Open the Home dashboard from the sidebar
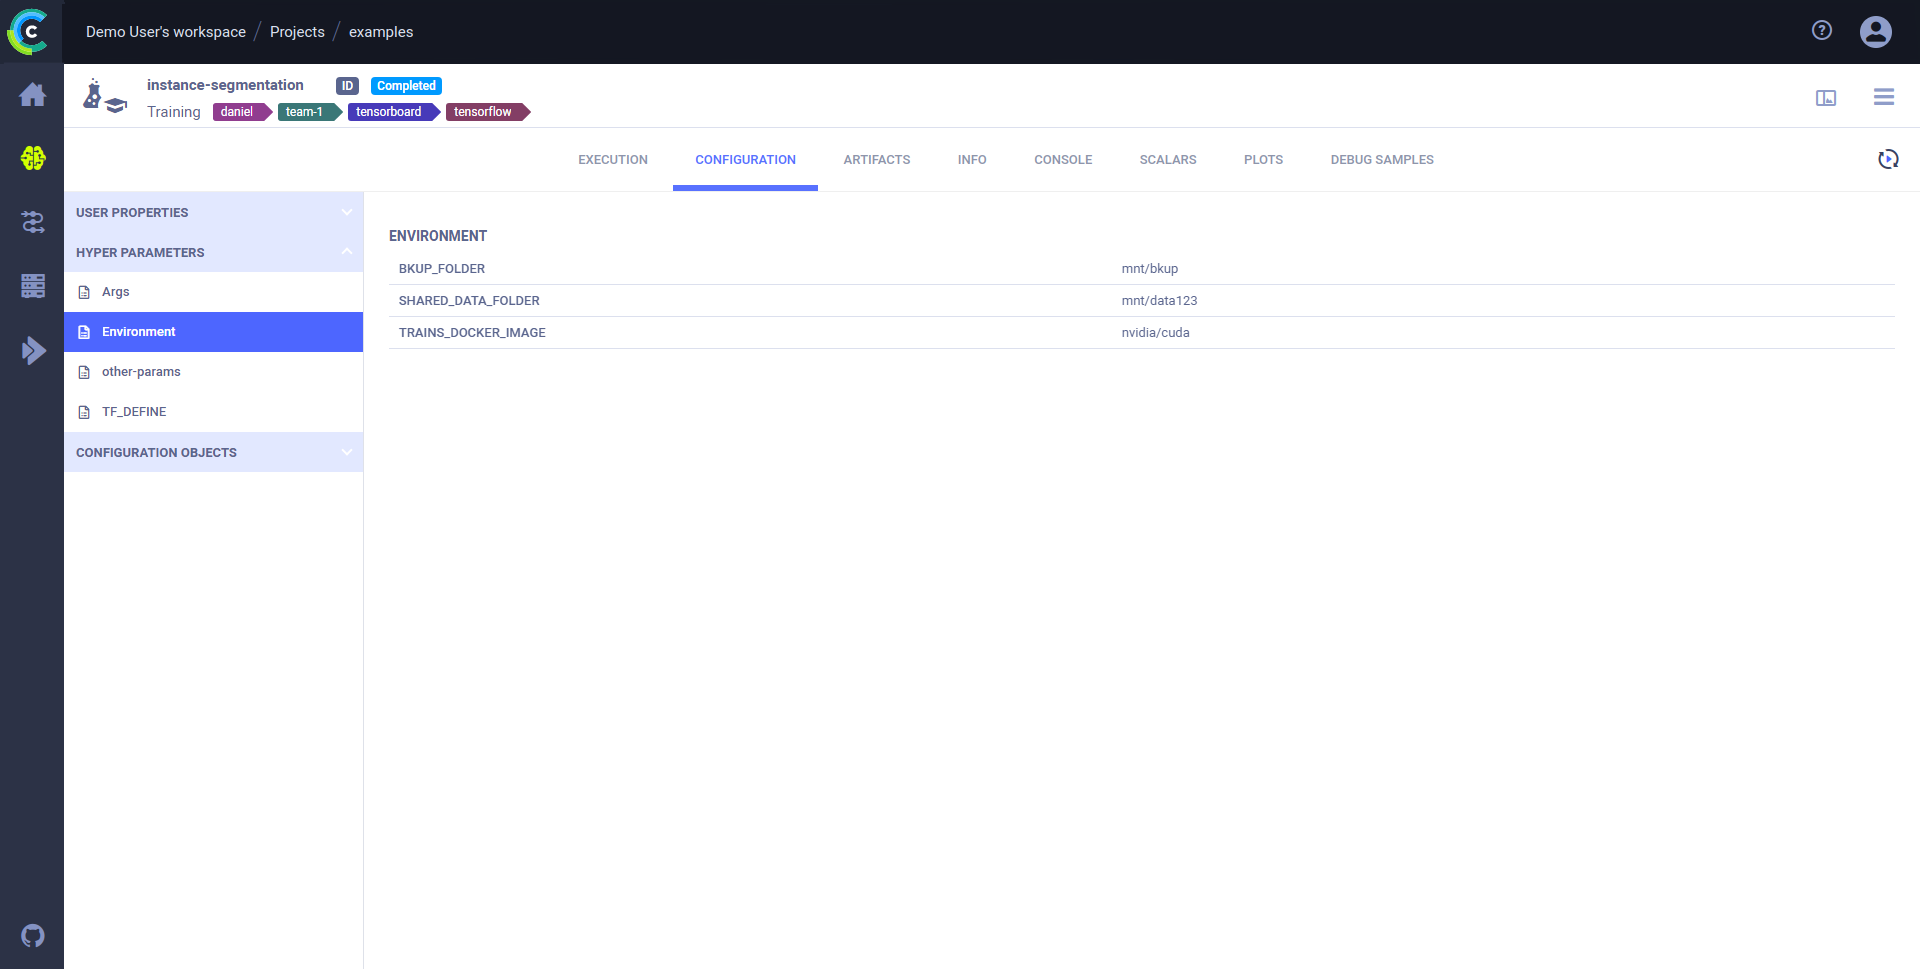1920x969 pixels. tap(32, 94)
